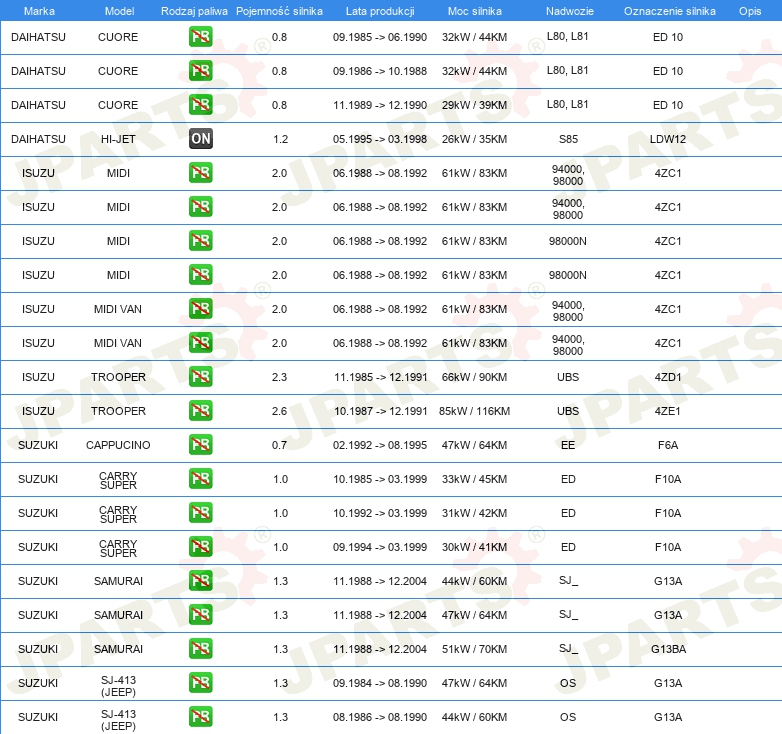
Task: Click the date range 10.1987 -> 12.1991
Action: (x=381, y=411)
